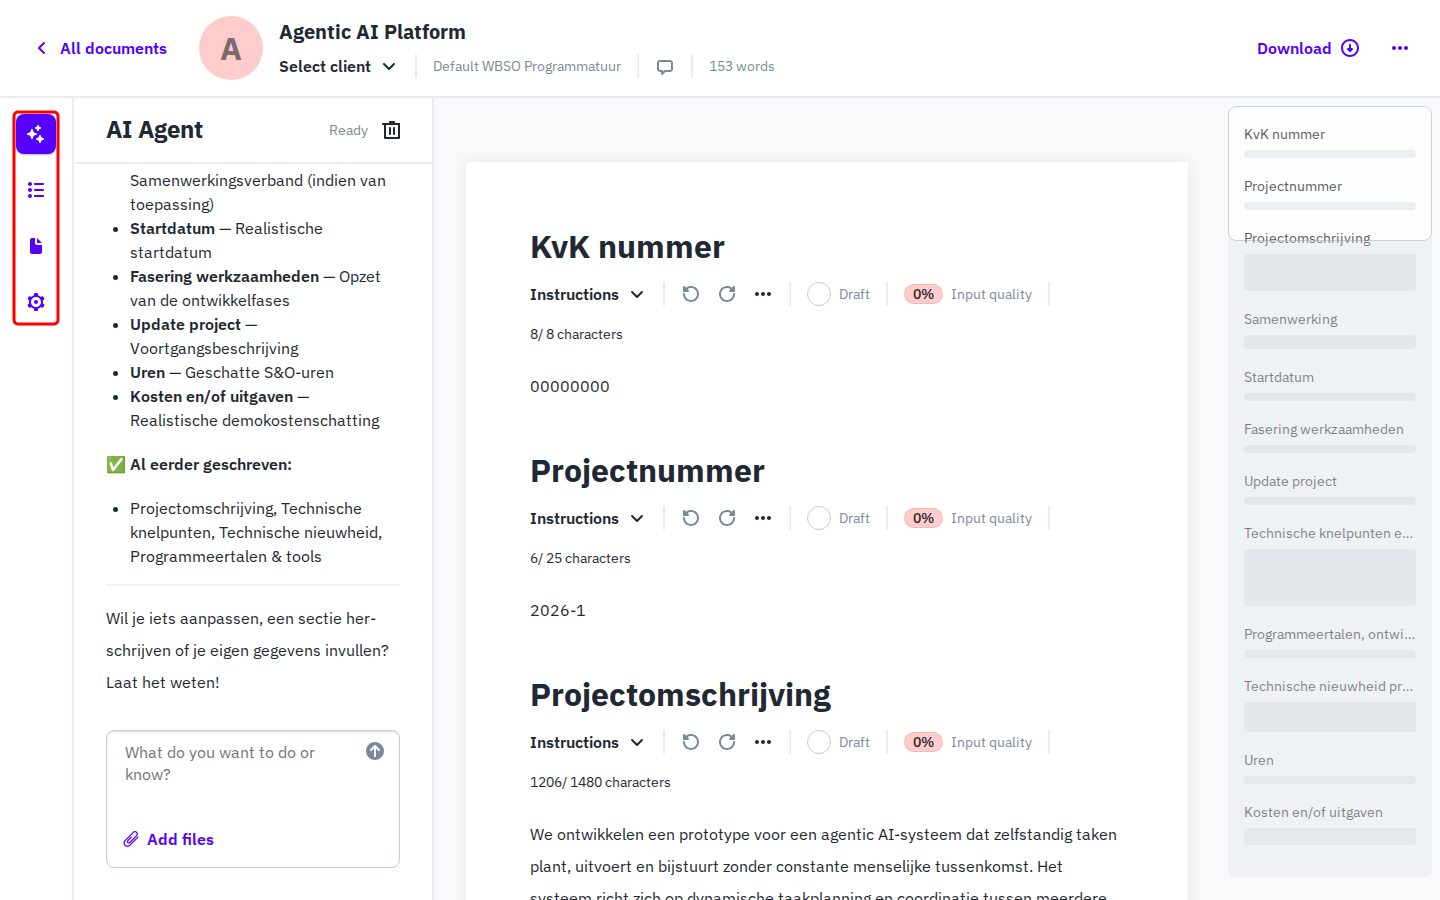Click the Agentic AI Platform document title

[x=372, y=32]
